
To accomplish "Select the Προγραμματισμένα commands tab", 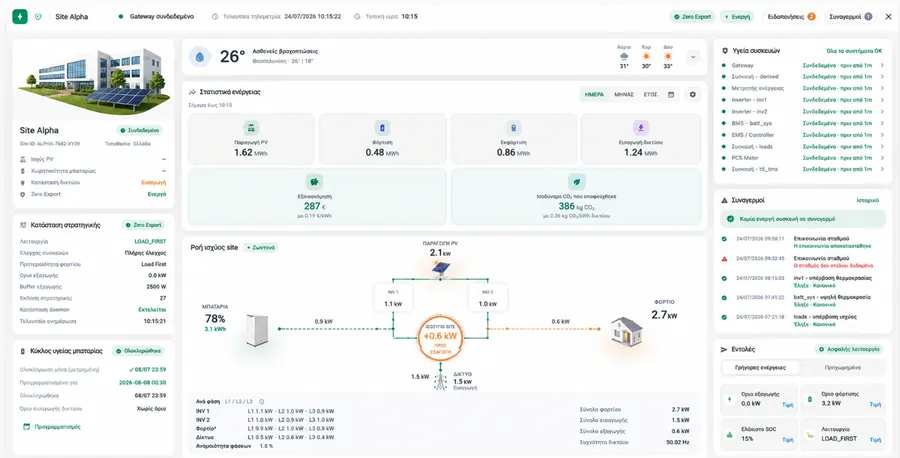I will [842, 367].
